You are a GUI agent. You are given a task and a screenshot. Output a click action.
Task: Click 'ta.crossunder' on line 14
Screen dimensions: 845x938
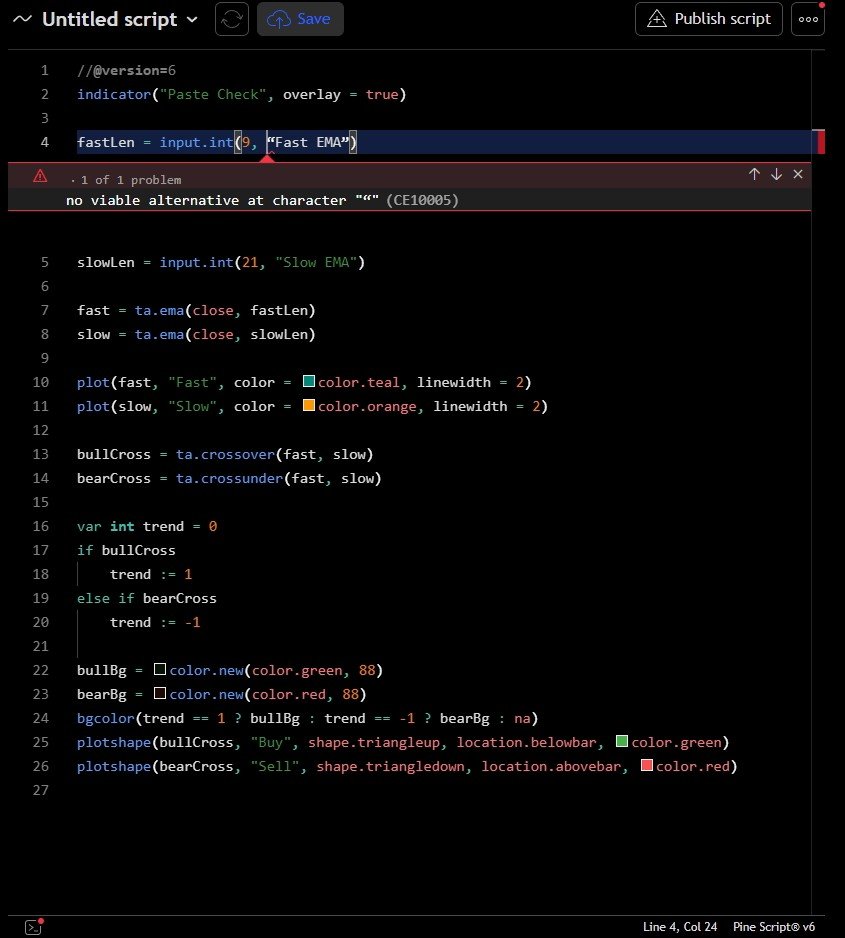230,479
